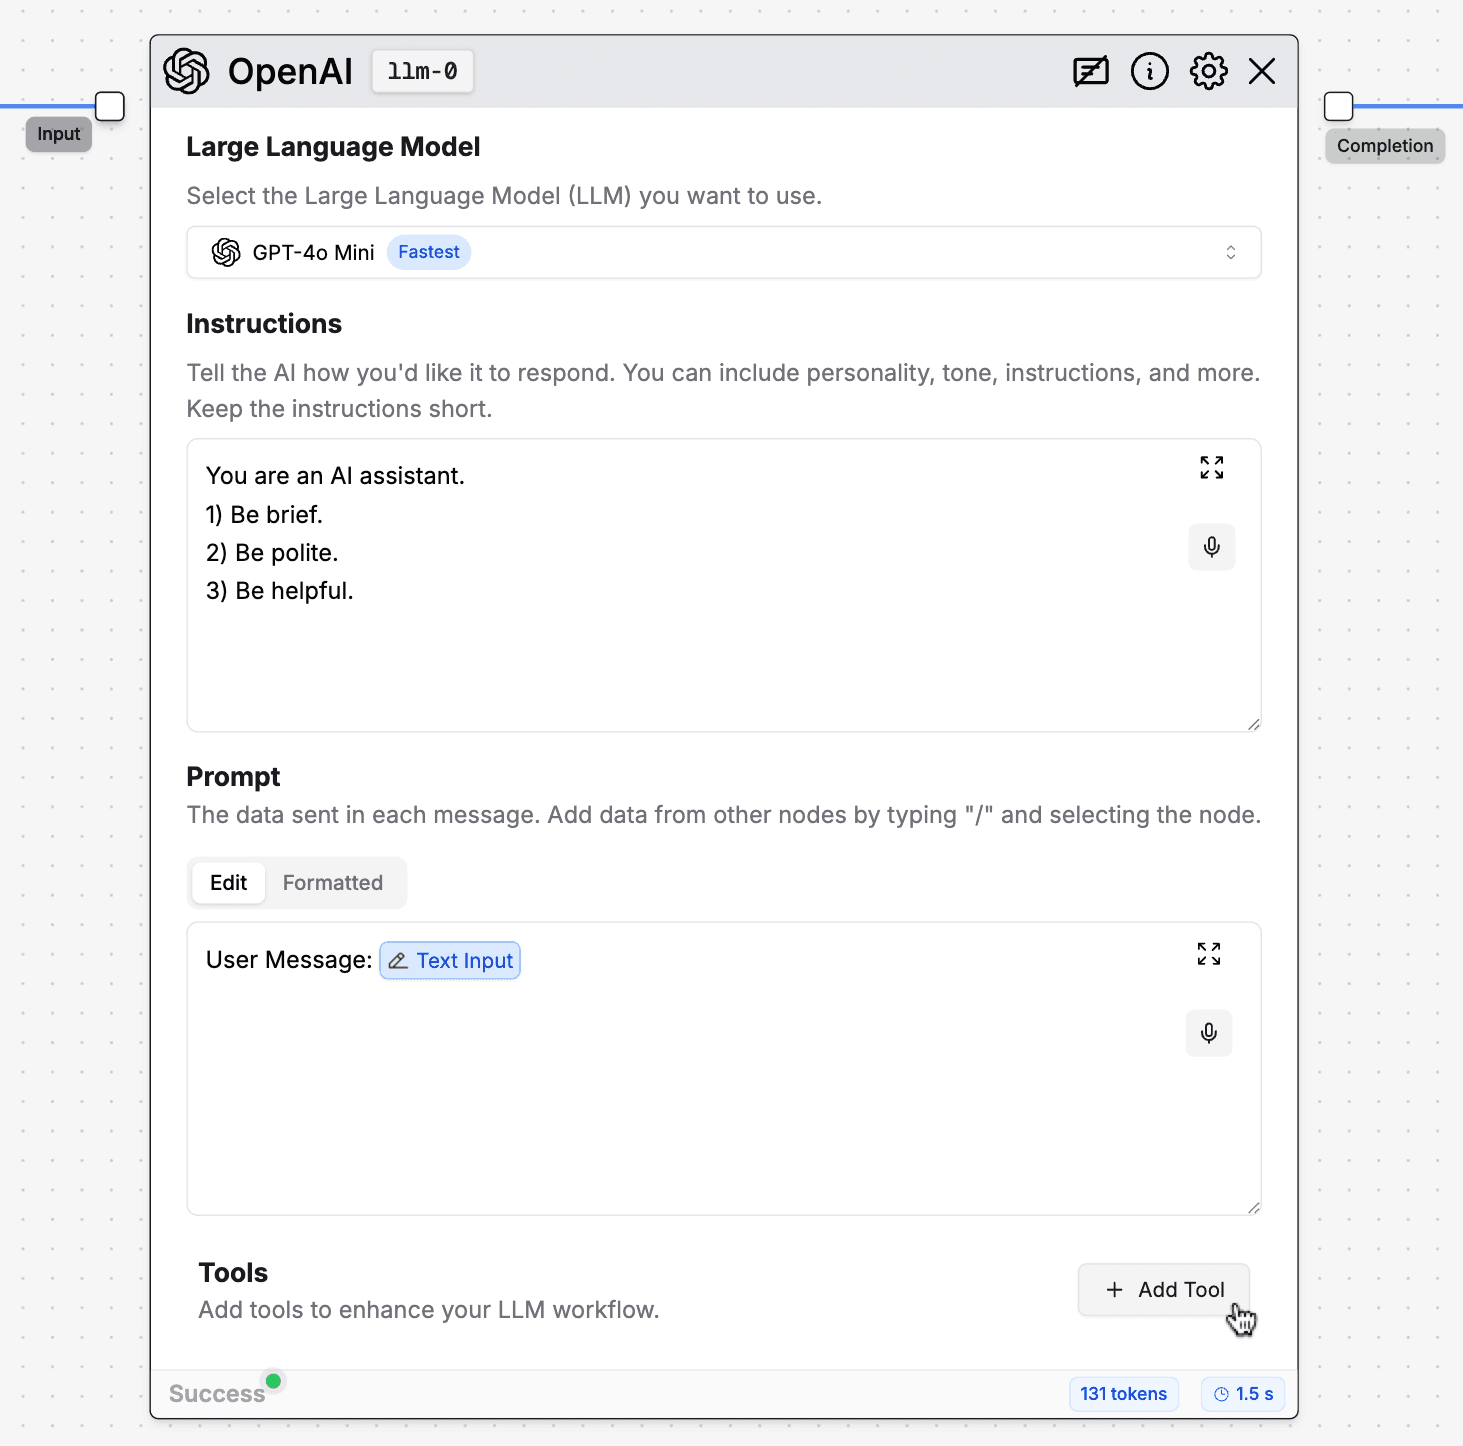
Task: Select the Text Input variable chip
Action: 450,961
